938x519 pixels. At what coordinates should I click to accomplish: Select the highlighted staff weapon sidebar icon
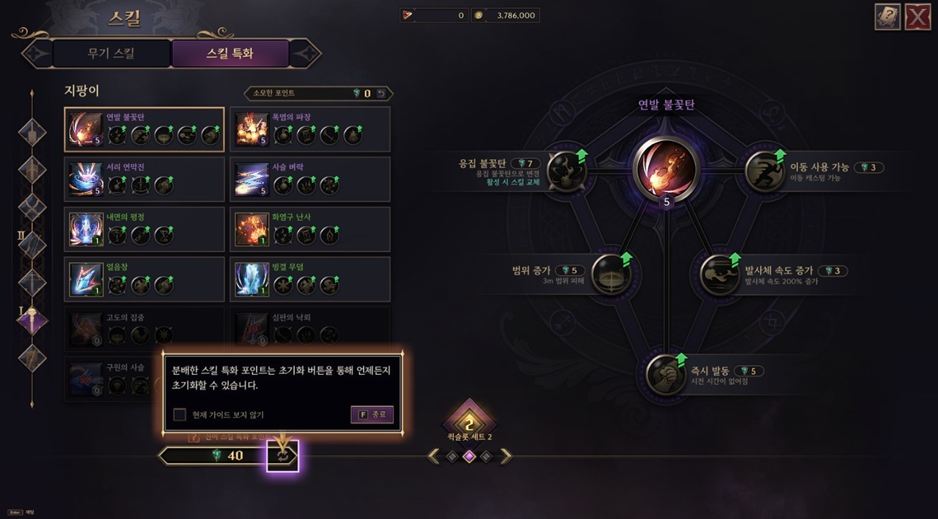click(32, 321)
